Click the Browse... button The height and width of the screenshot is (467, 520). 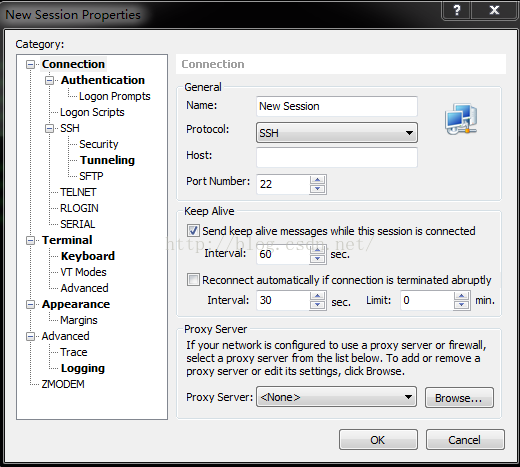pyautogui.click(x=459, y=398)
